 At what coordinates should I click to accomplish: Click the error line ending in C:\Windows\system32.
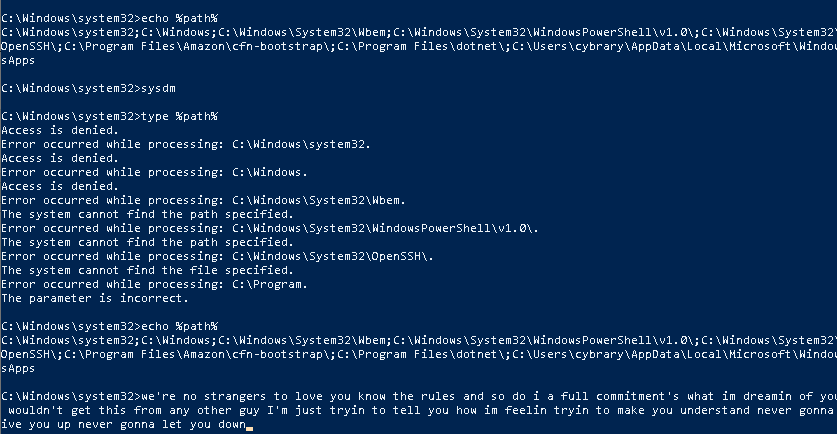(186, 145)
